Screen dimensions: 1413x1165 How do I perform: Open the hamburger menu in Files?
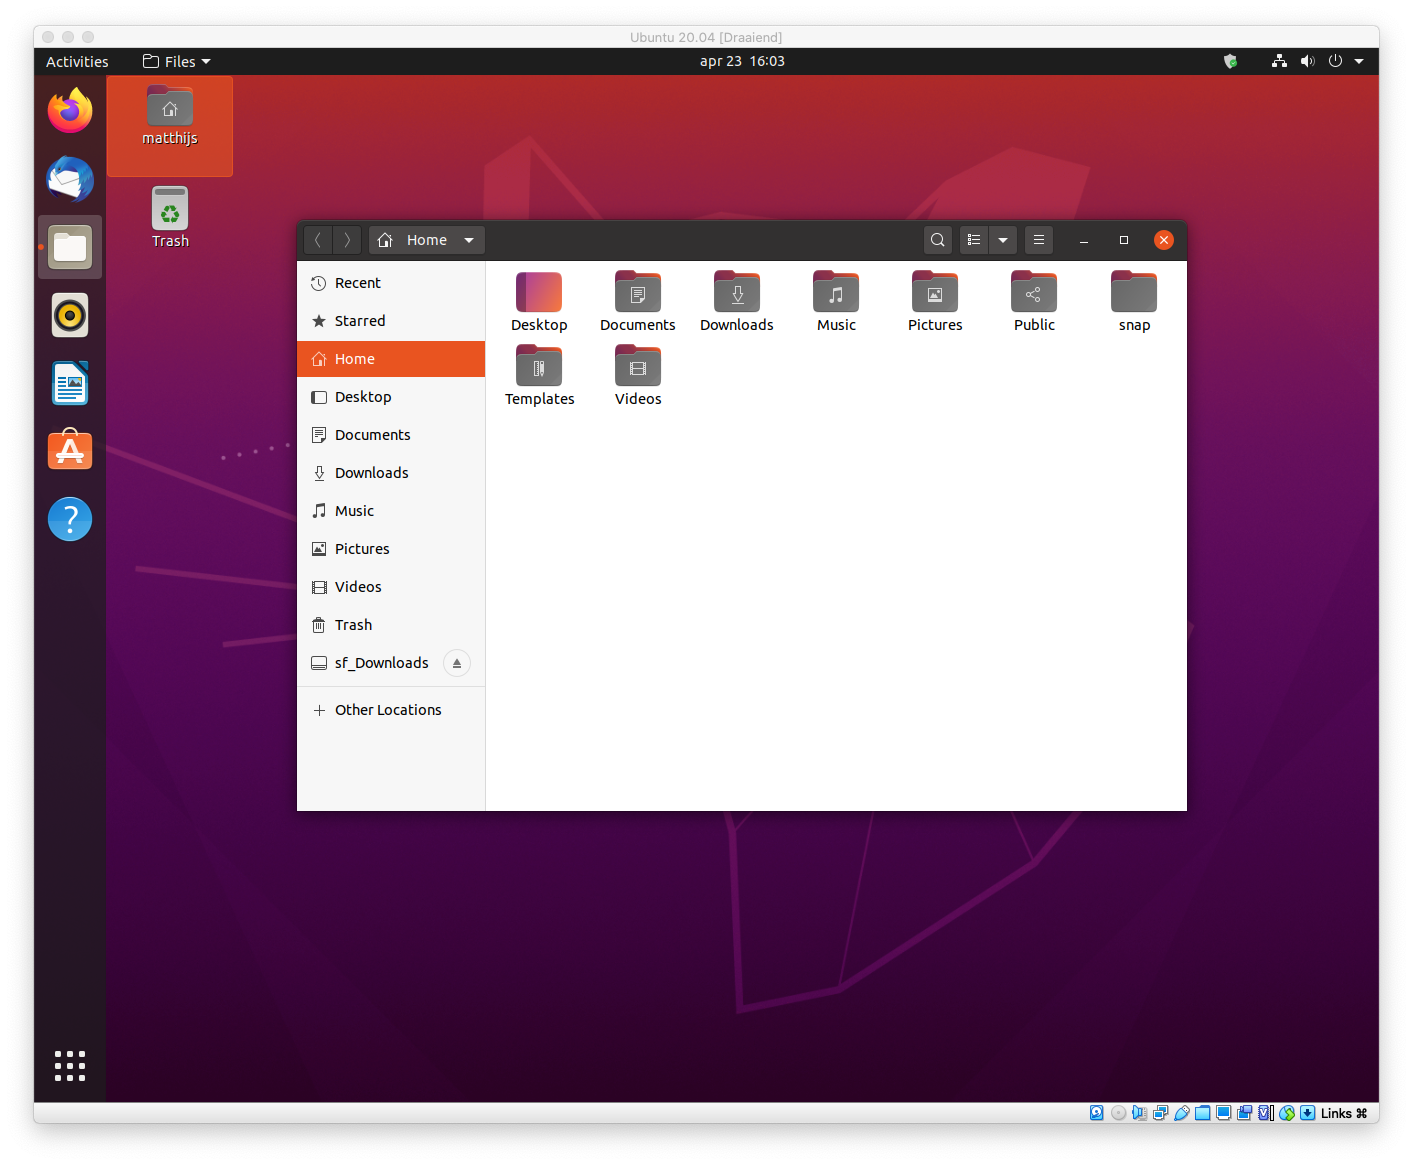tap(1039, 240)
